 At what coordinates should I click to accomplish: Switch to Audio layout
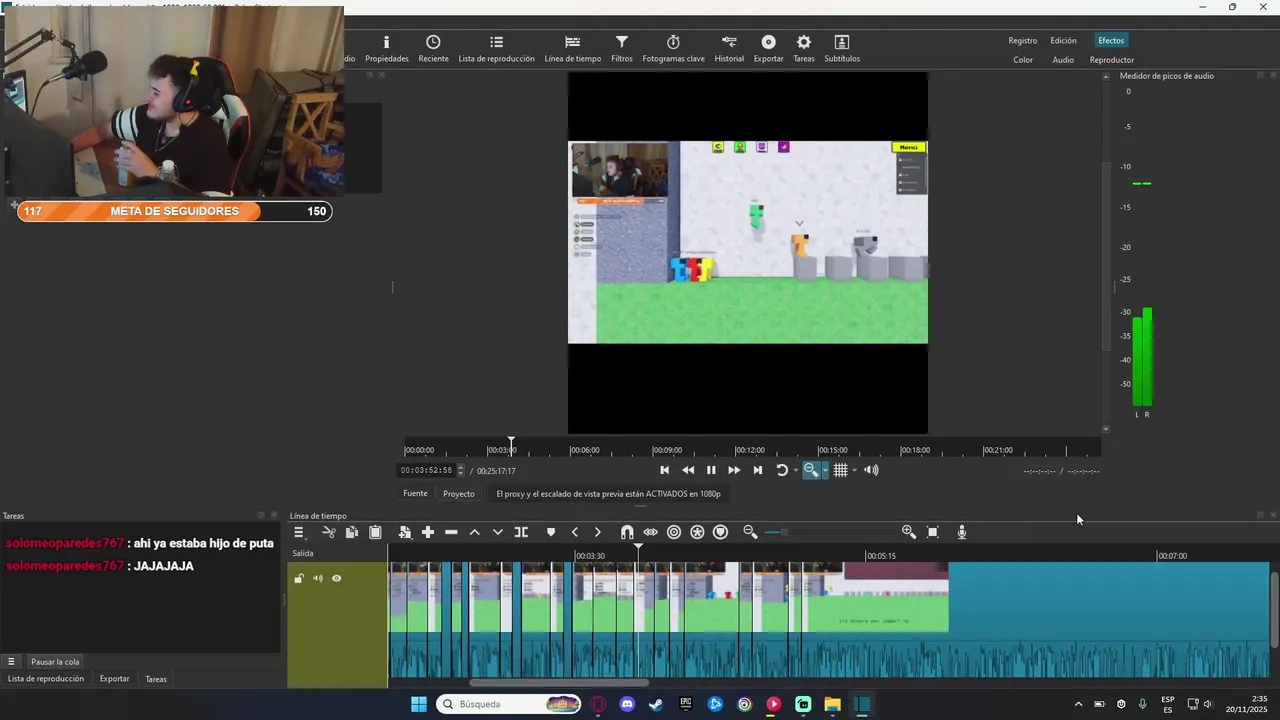pos(1063,60)
